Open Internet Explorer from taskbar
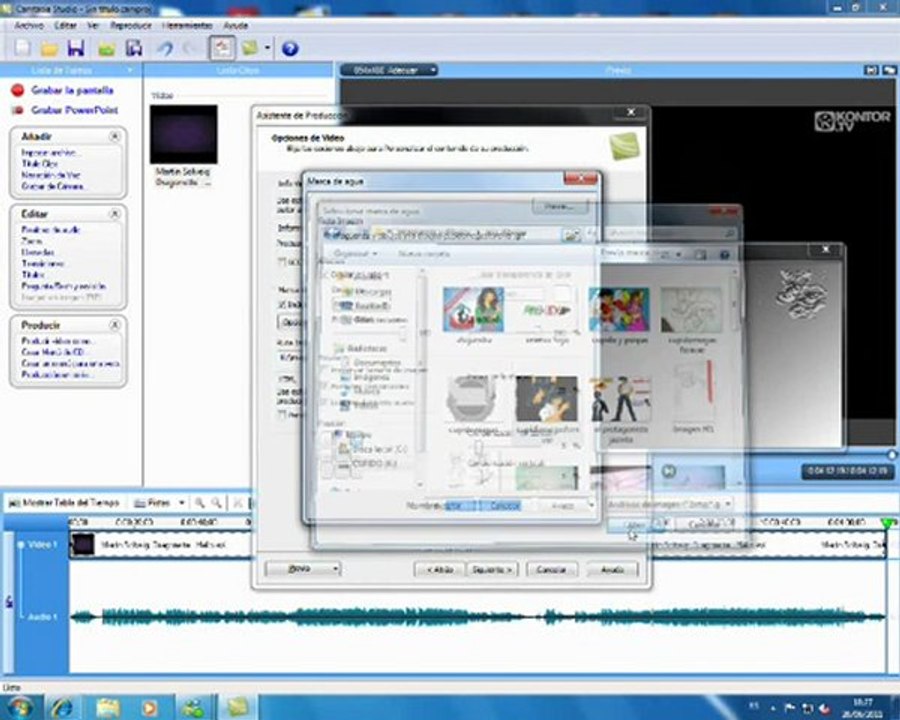The width and height of the screenshot is (900, 720). click(x=61, y=707)
